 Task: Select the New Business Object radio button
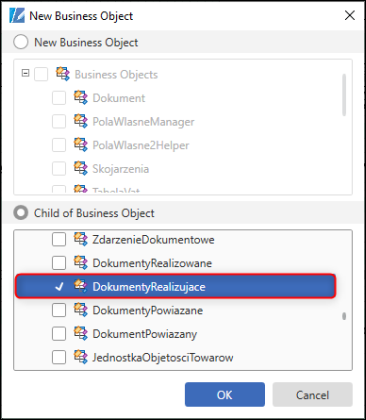(21, 42)
